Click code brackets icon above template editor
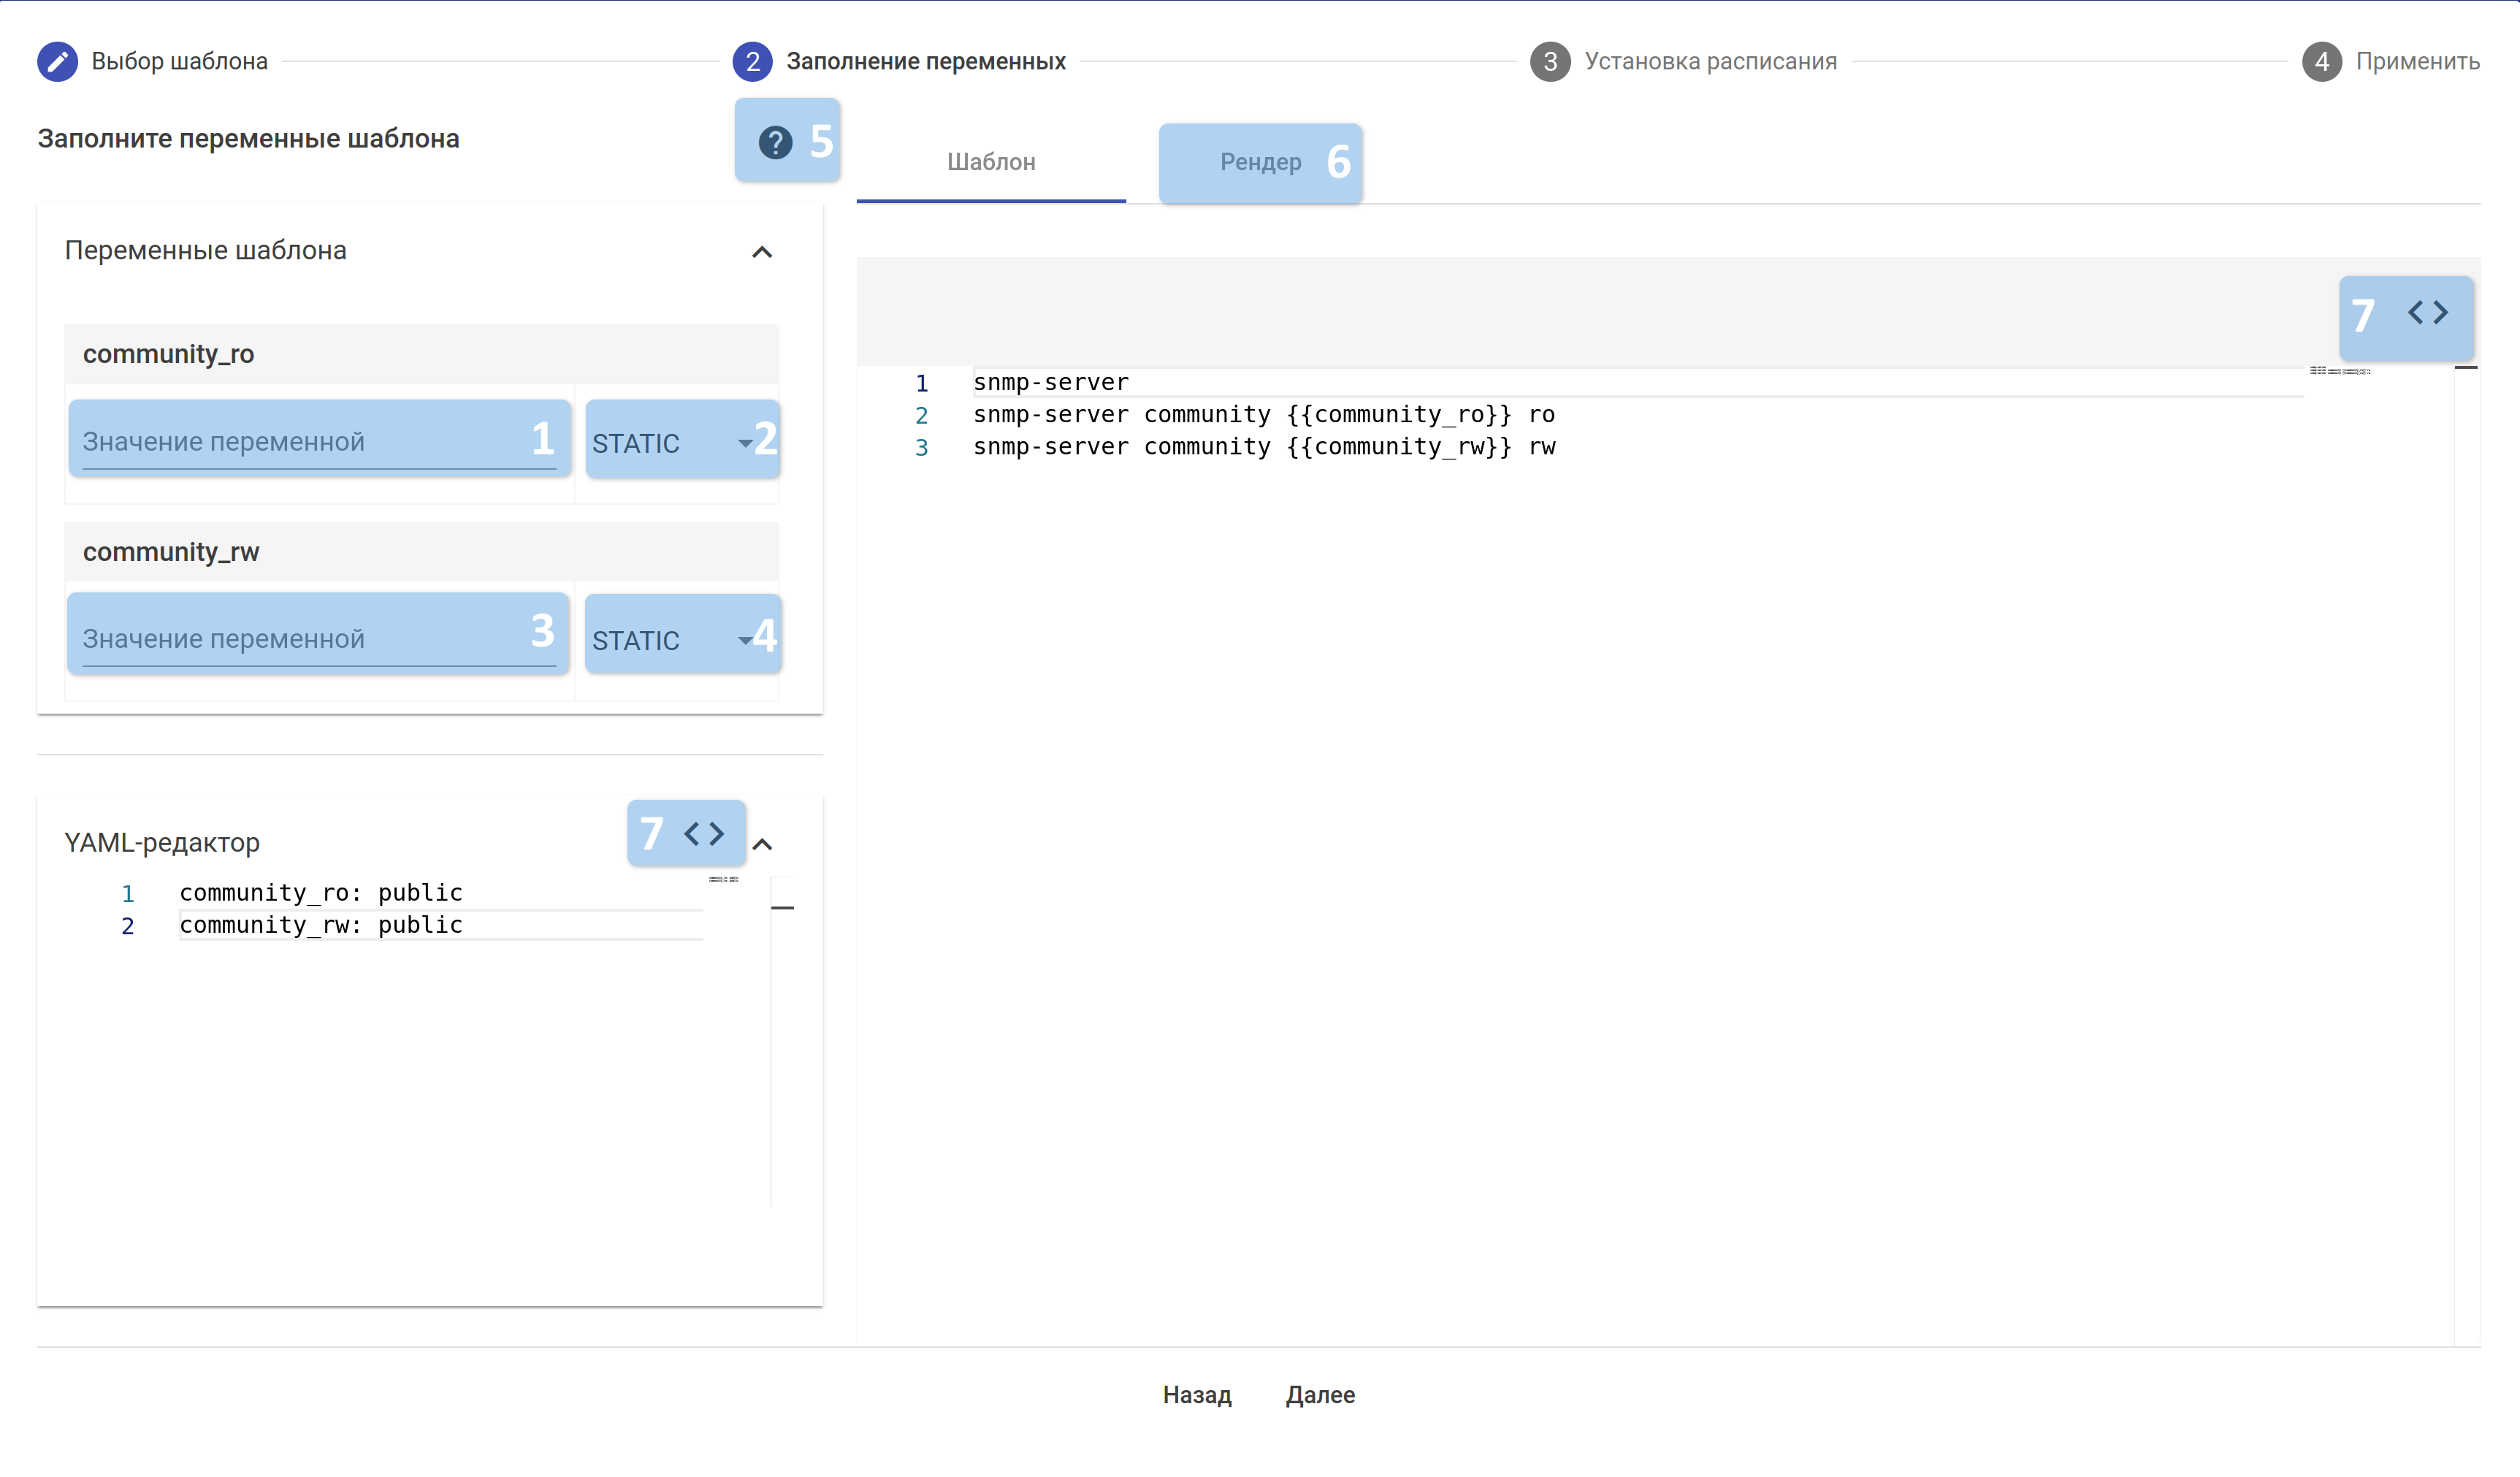This screenshot has width=2520, height=1477. [2427, 313]
